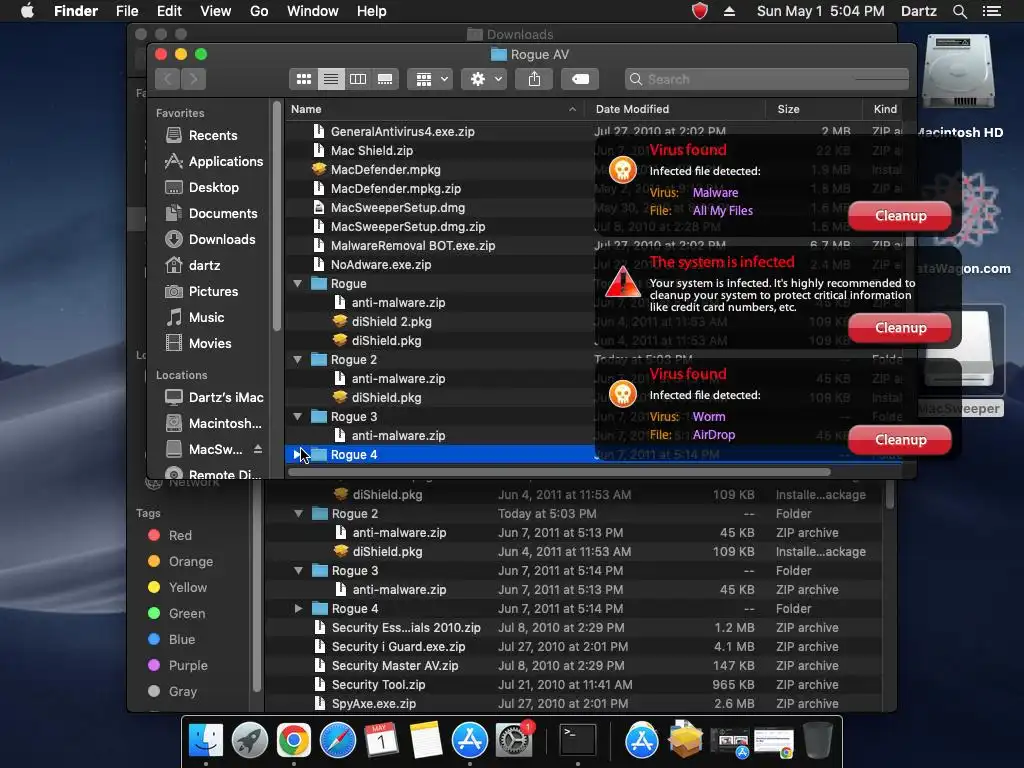Click Cleanup on the Worm virus alert
The width and height of the screenshot is (1024, 768).
900,440
